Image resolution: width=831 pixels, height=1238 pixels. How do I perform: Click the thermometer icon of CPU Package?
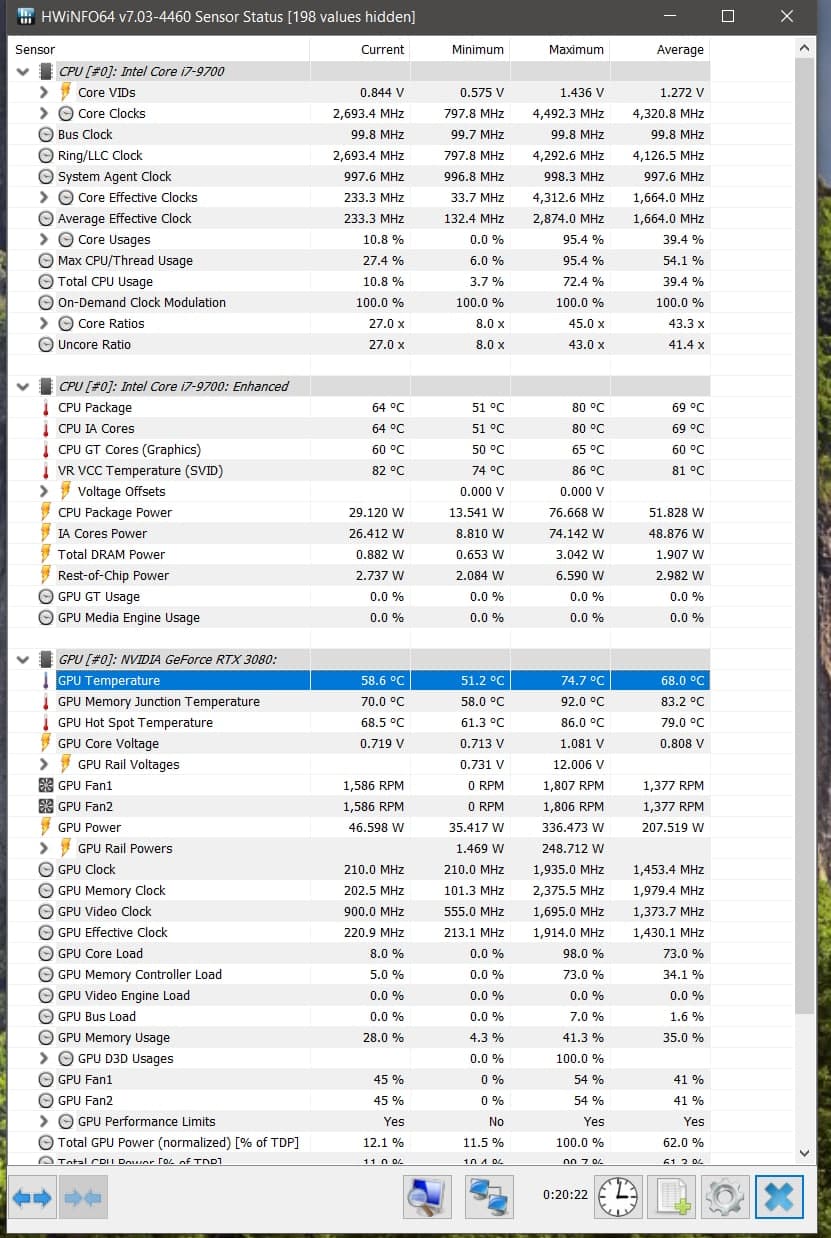(46, 407)
